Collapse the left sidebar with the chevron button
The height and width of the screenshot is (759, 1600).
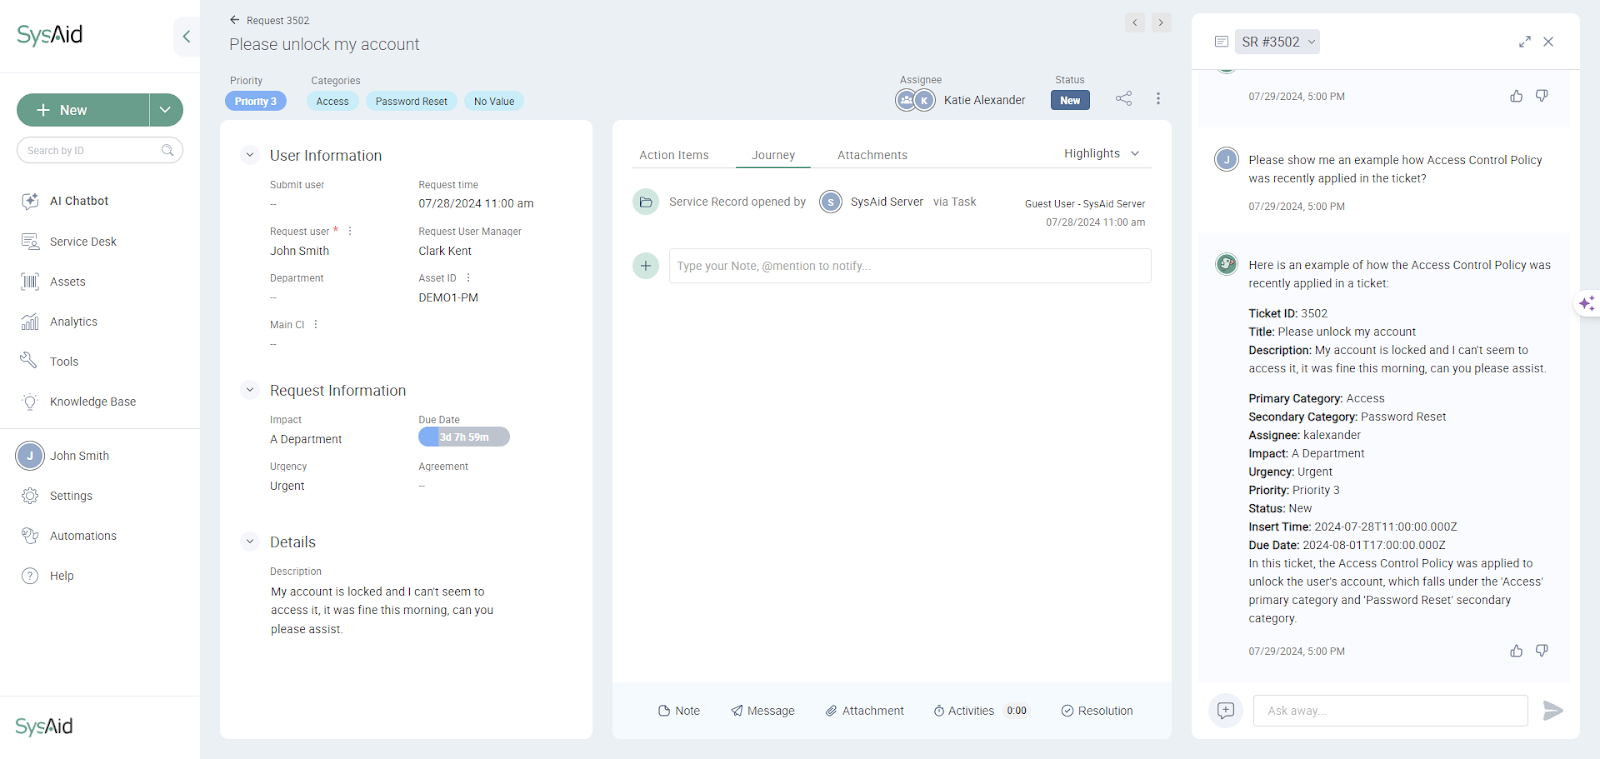186,37
